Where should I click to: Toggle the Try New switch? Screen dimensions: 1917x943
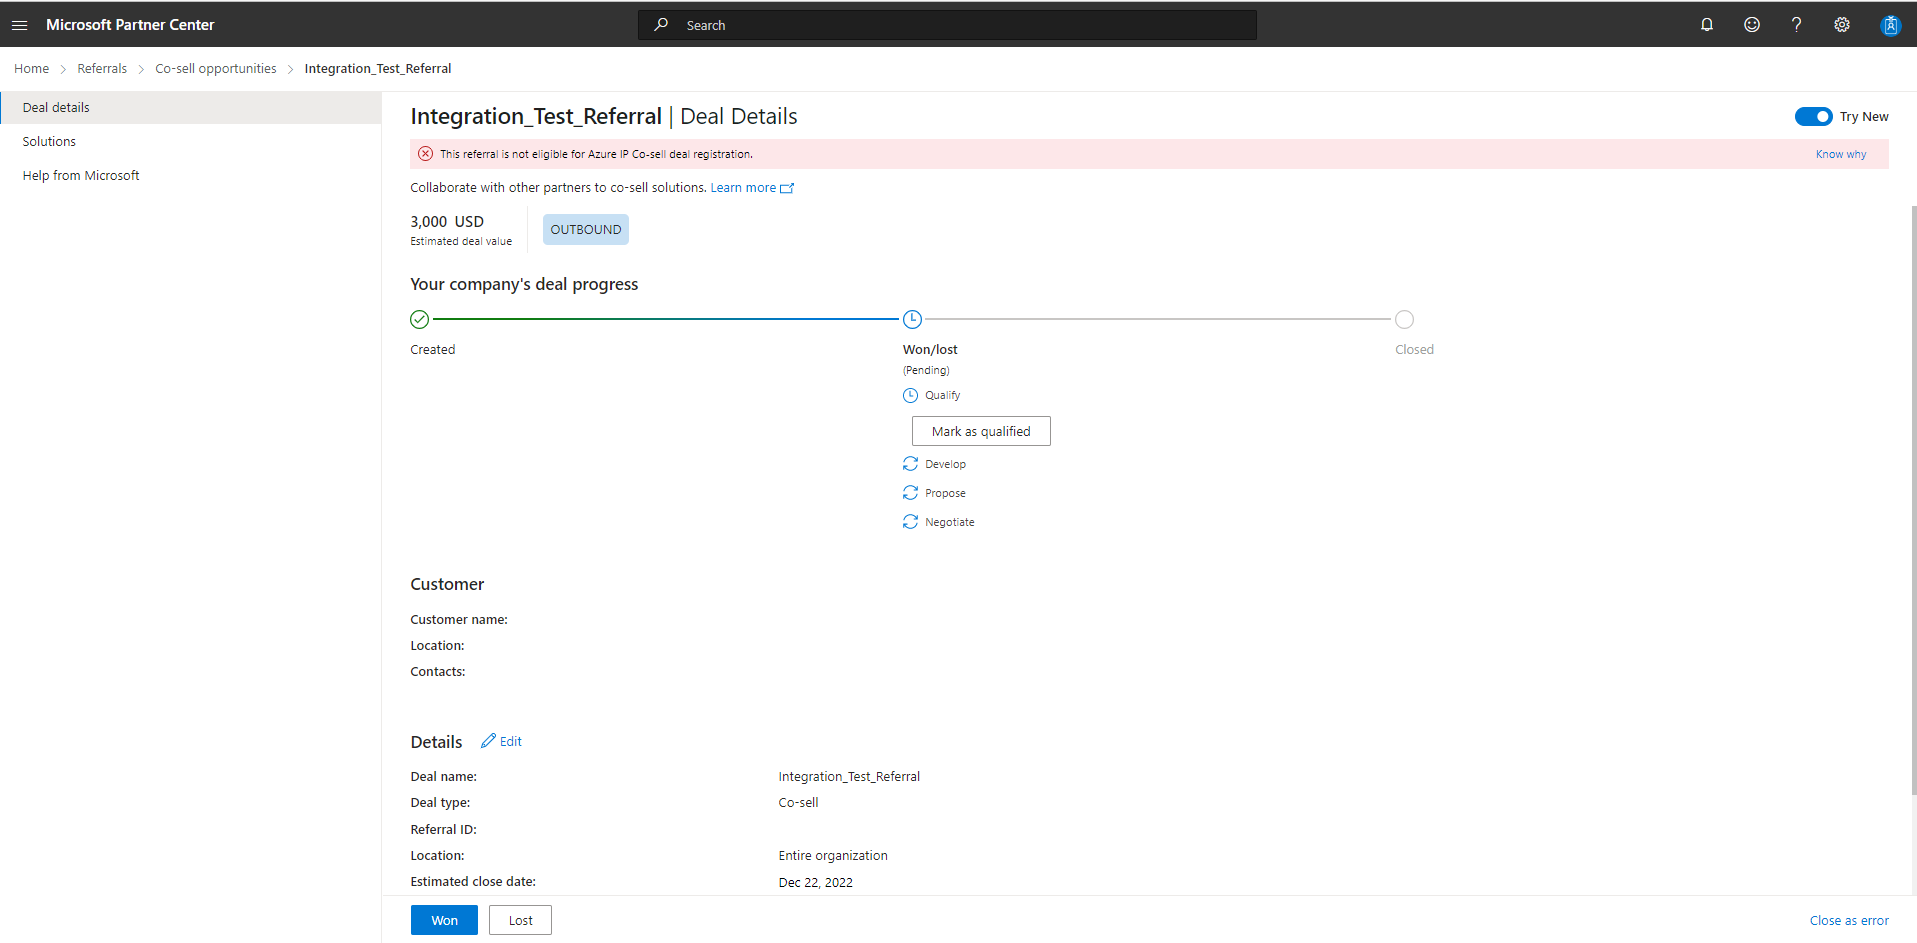(x=1814, y=117)
